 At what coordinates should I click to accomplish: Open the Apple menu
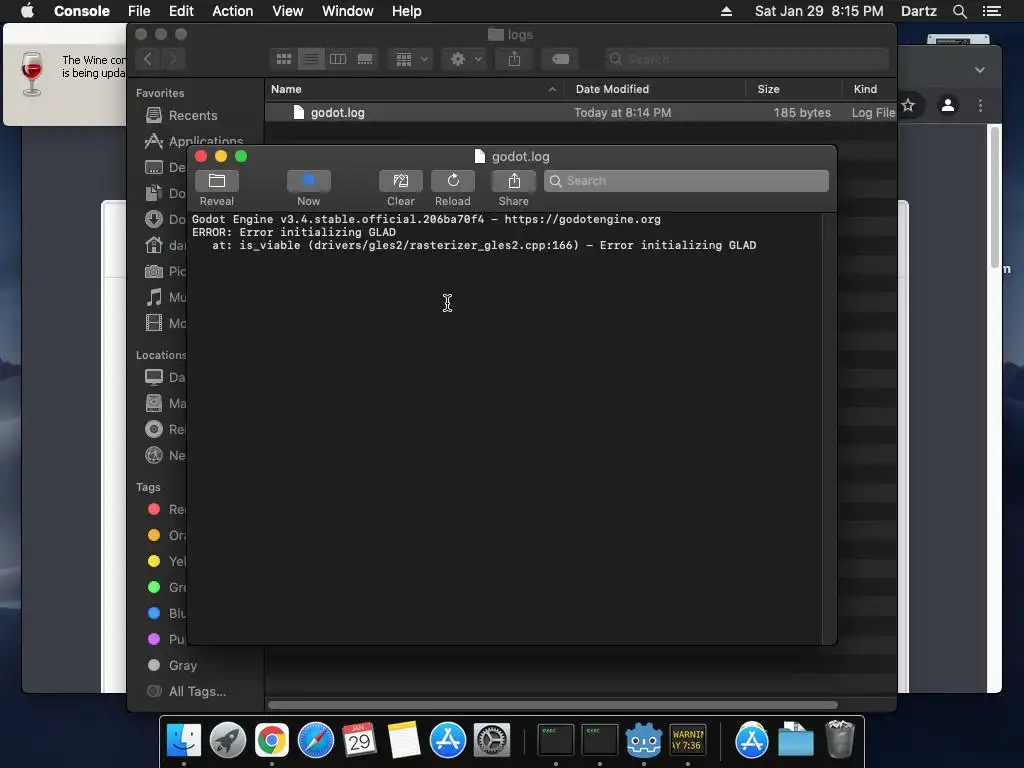(x=27, y=11)
